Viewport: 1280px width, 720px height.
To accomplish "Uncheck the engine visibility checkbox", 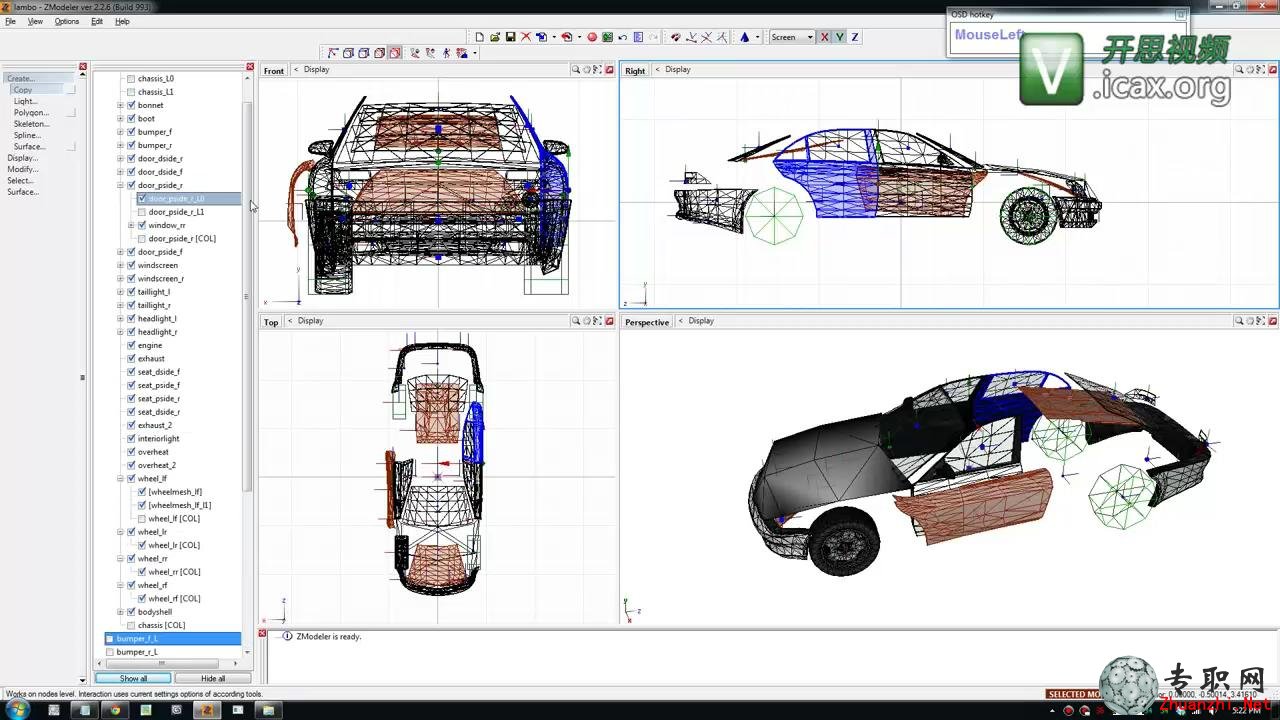I will point(131,345).
